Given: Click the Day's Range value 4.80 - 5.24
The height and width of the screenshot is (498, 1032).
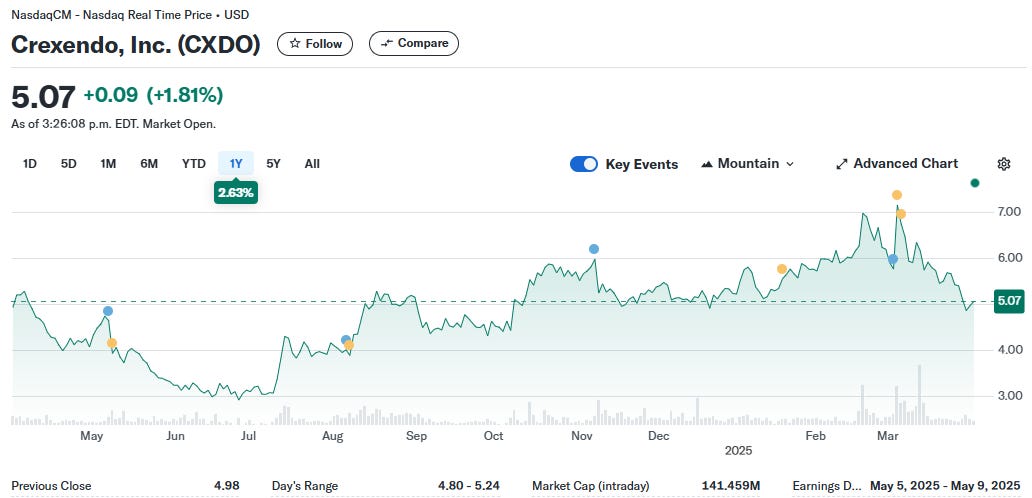Looking at the screenshot, I should click(x=469, y=486).
